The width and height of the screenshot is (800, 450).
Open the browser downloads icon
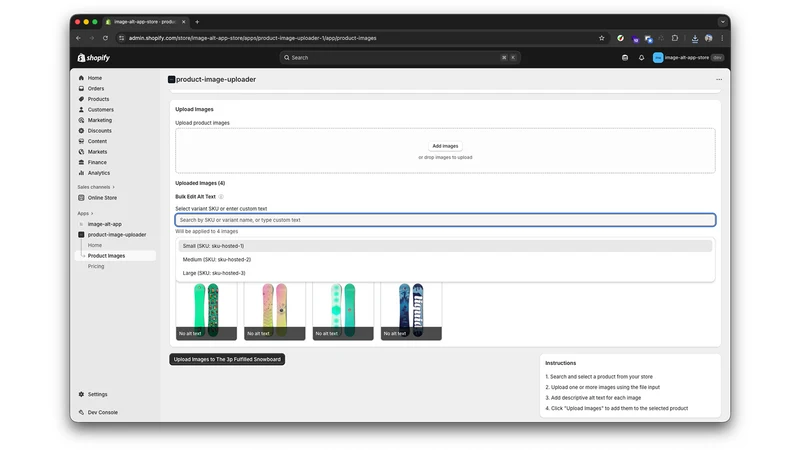pos(694,38)
